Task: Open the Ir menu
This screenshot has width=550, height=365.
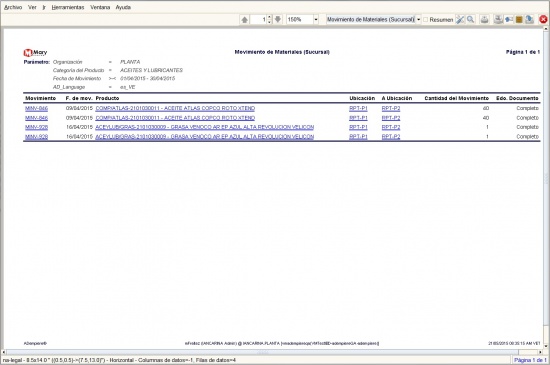Action: click(x=44, y=7)
